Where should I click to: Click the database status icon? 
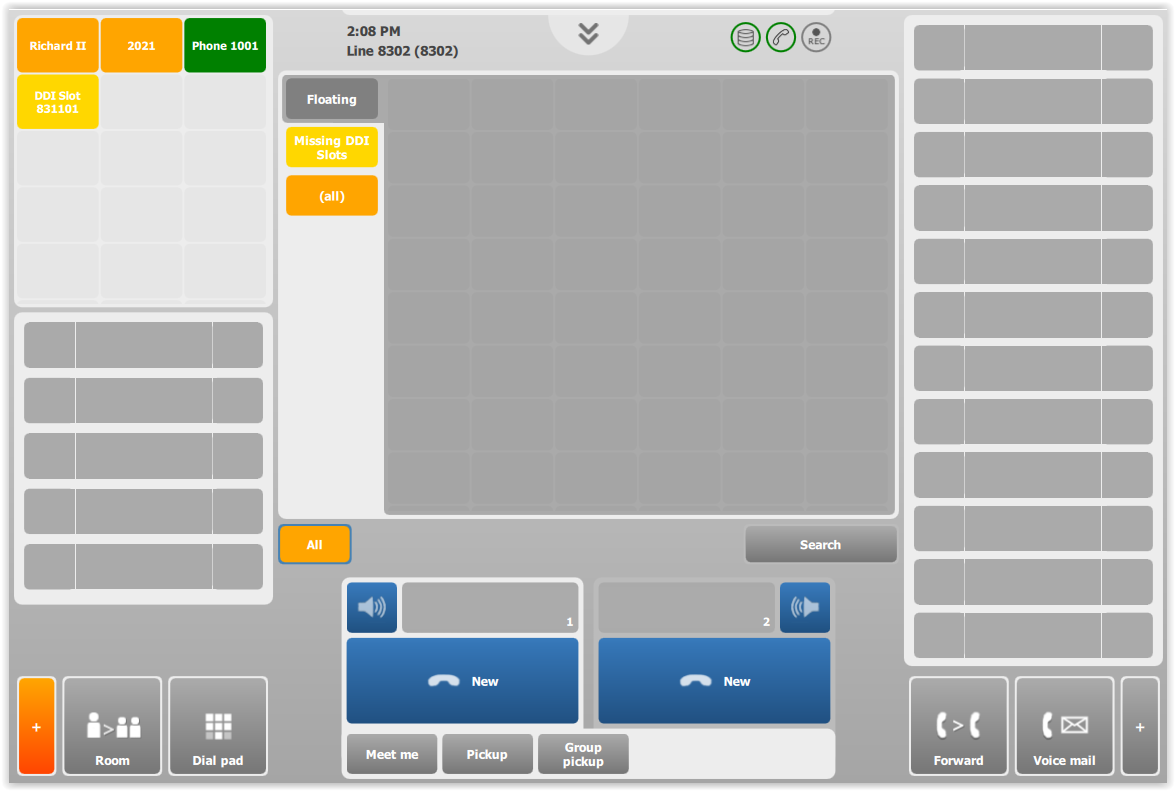click(746, 37)
